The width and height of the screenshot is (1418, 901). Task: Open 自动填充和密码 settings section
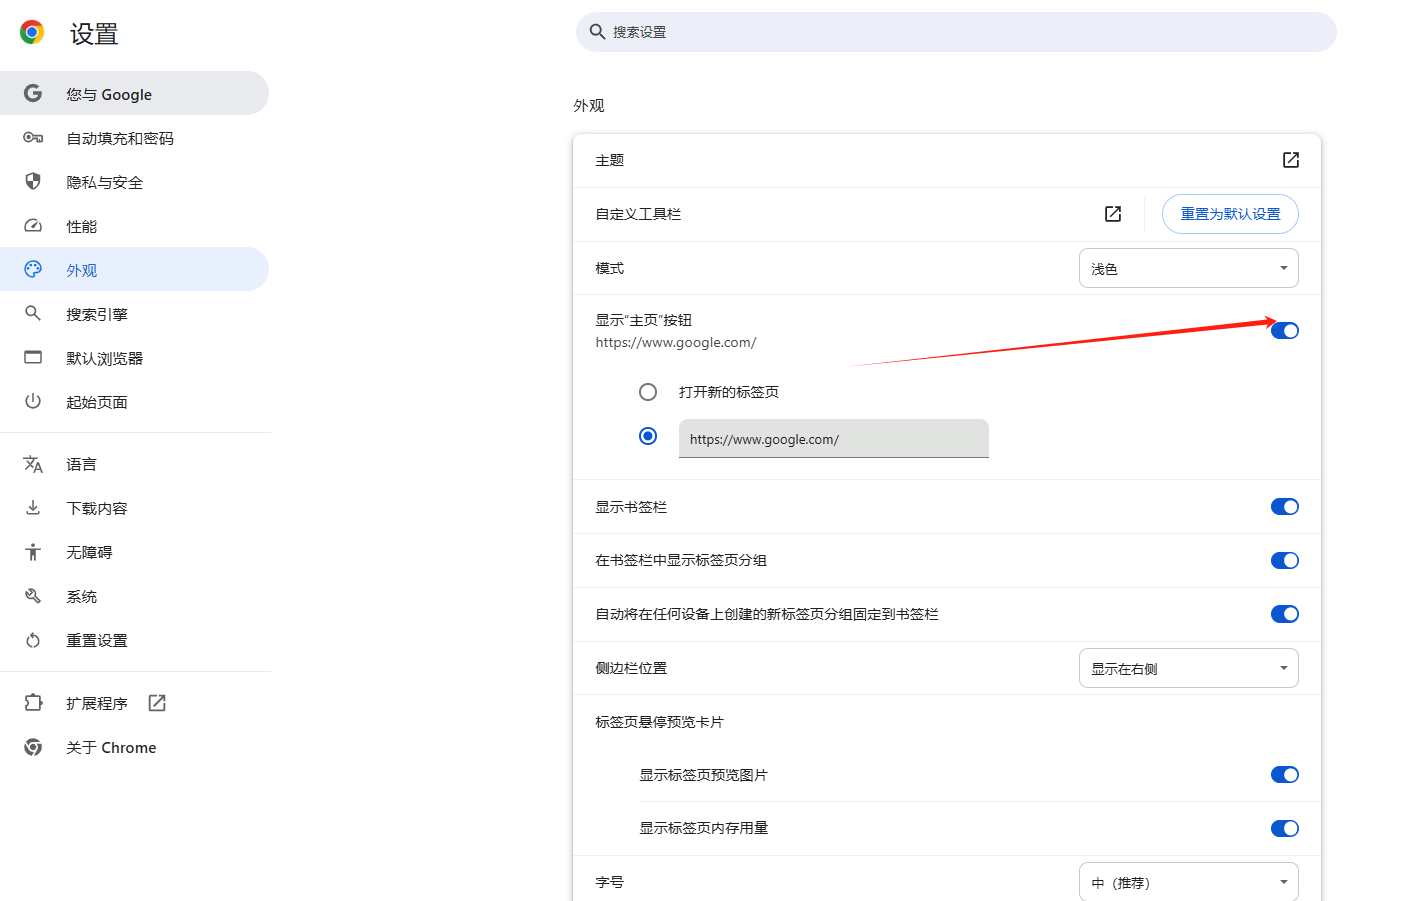pyautogui.click(x=134, y=138)
